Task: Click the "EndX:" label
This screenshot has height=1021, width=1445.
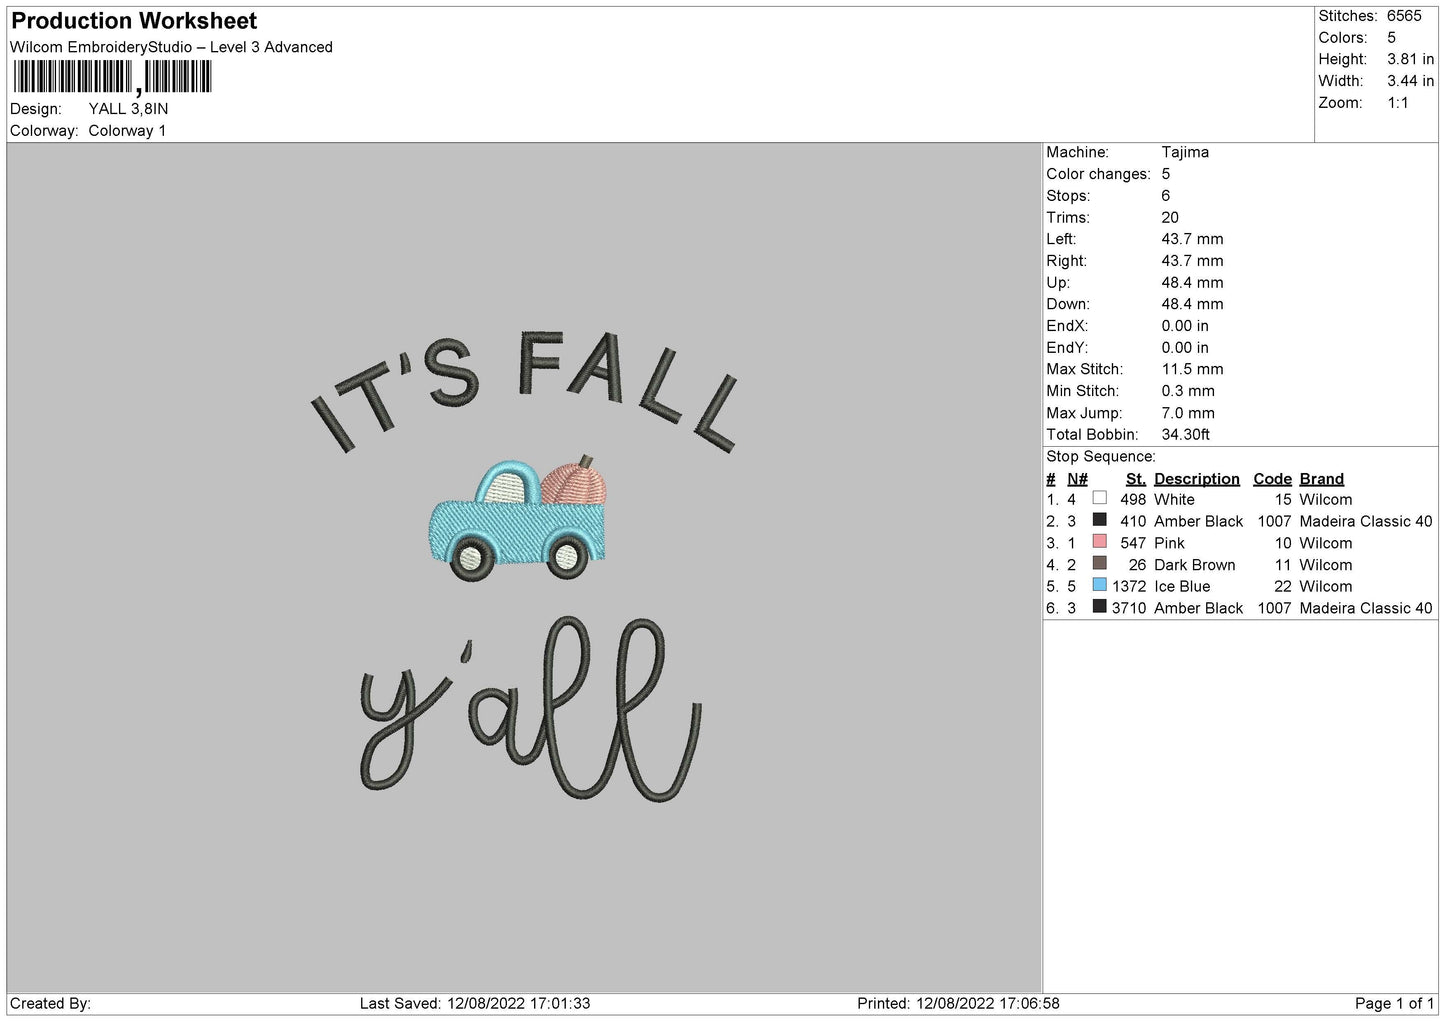Action: pos(1067,326)
